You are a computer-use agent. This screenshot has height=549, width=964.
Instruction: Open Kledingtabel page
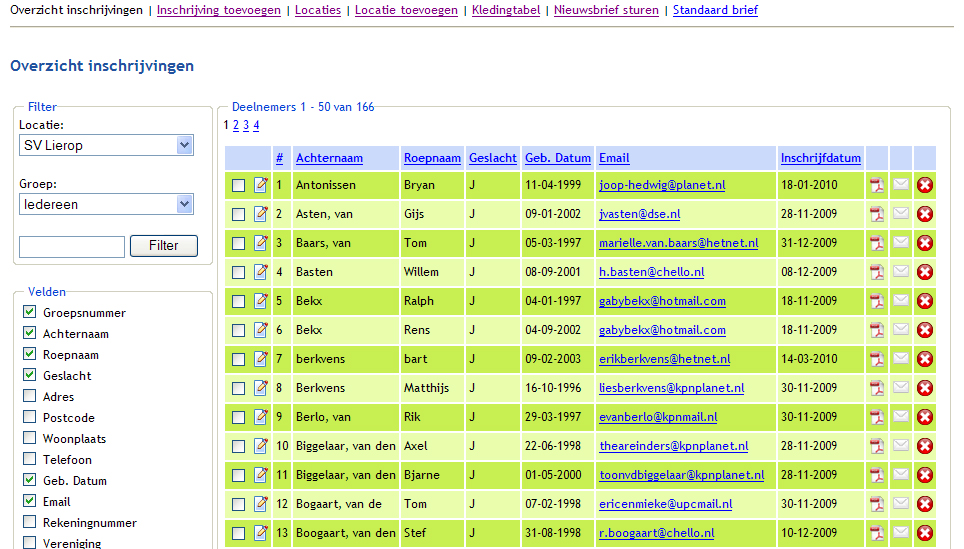[x=506, y=10]
